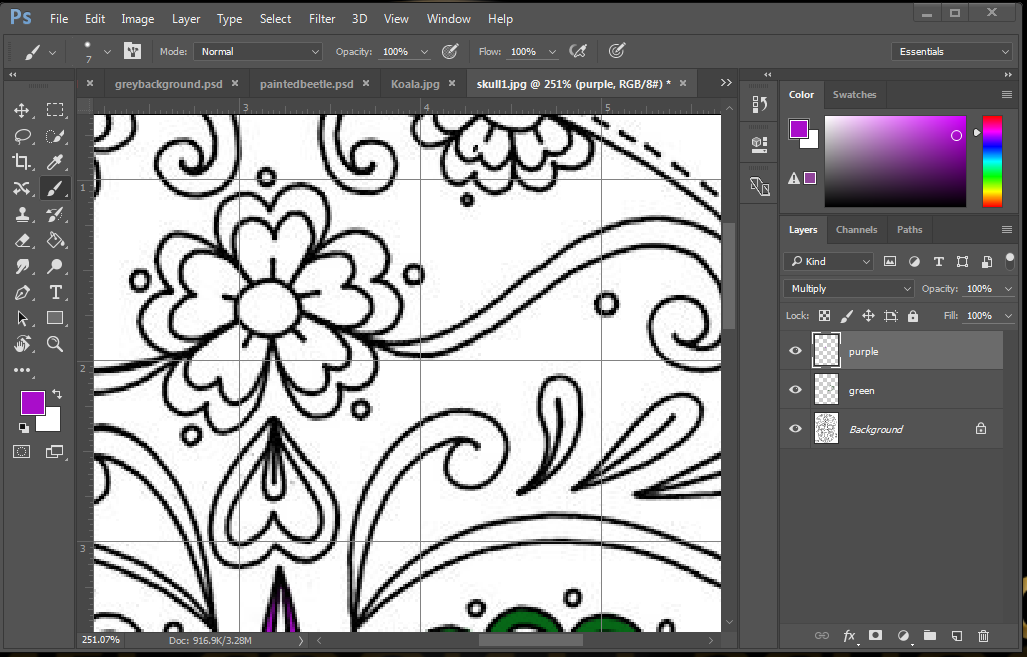Expand the brush Mode dropdown set to Normal
The height and width of the screenshot is (657, 1027).
[258, 52]
